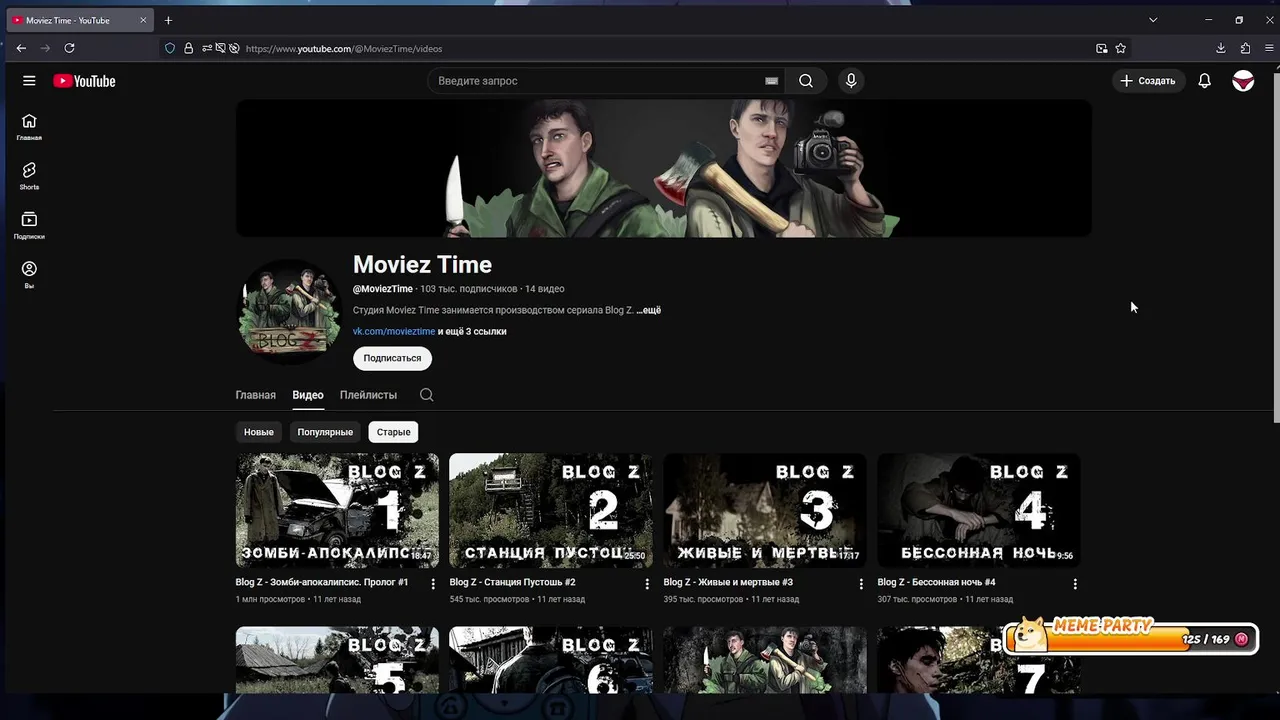
Task: Select the Старые sort chip
Action: point(393,432)
